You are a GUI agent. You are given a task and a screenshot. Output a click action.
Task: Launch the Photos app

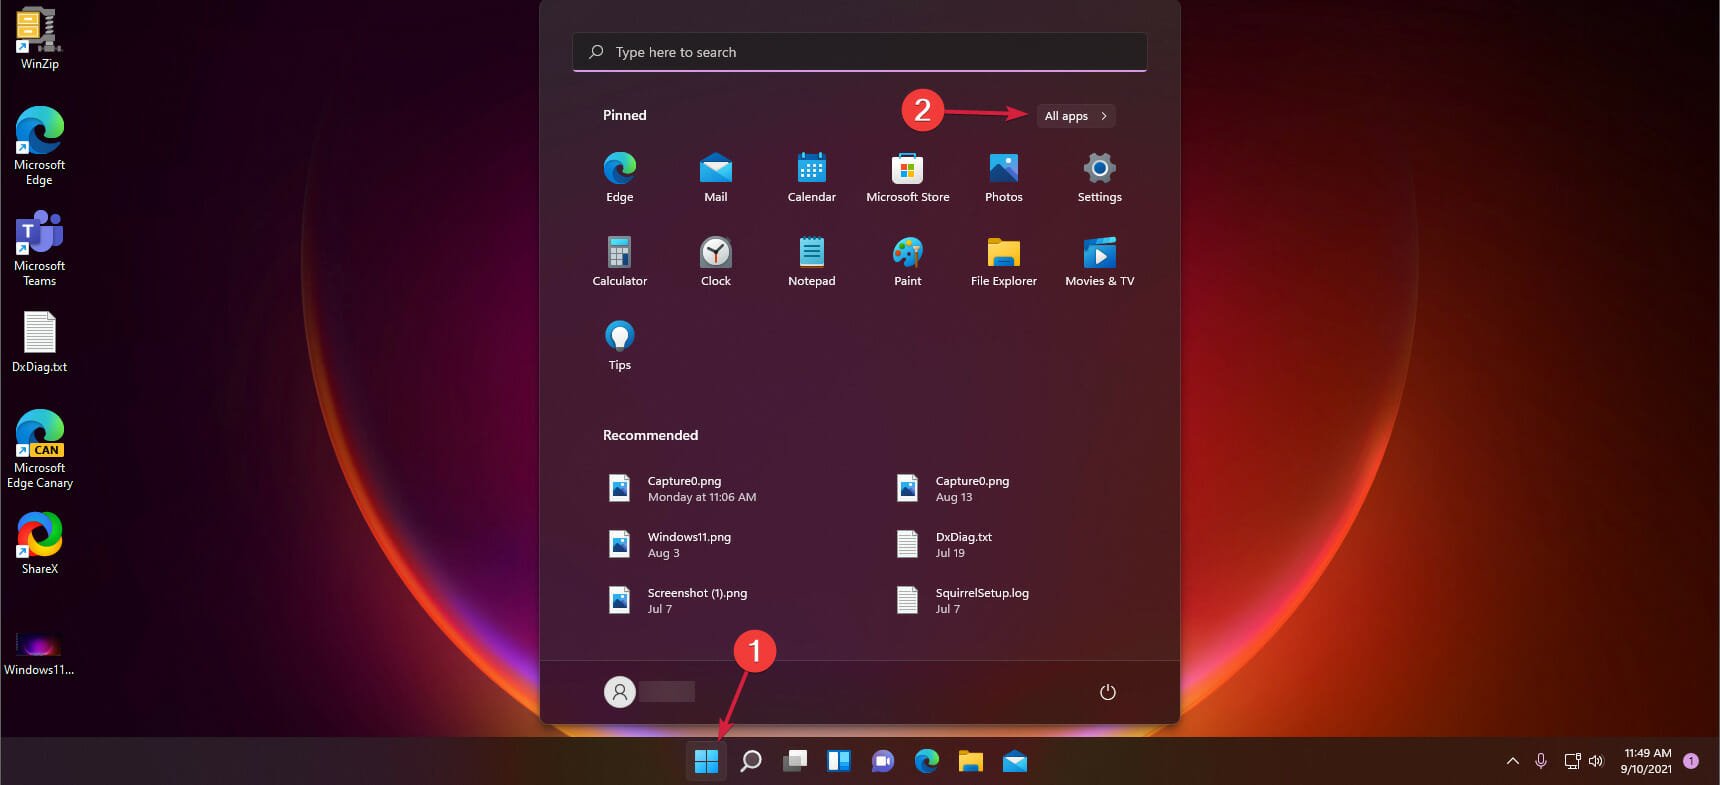(x=1004, y=177)
